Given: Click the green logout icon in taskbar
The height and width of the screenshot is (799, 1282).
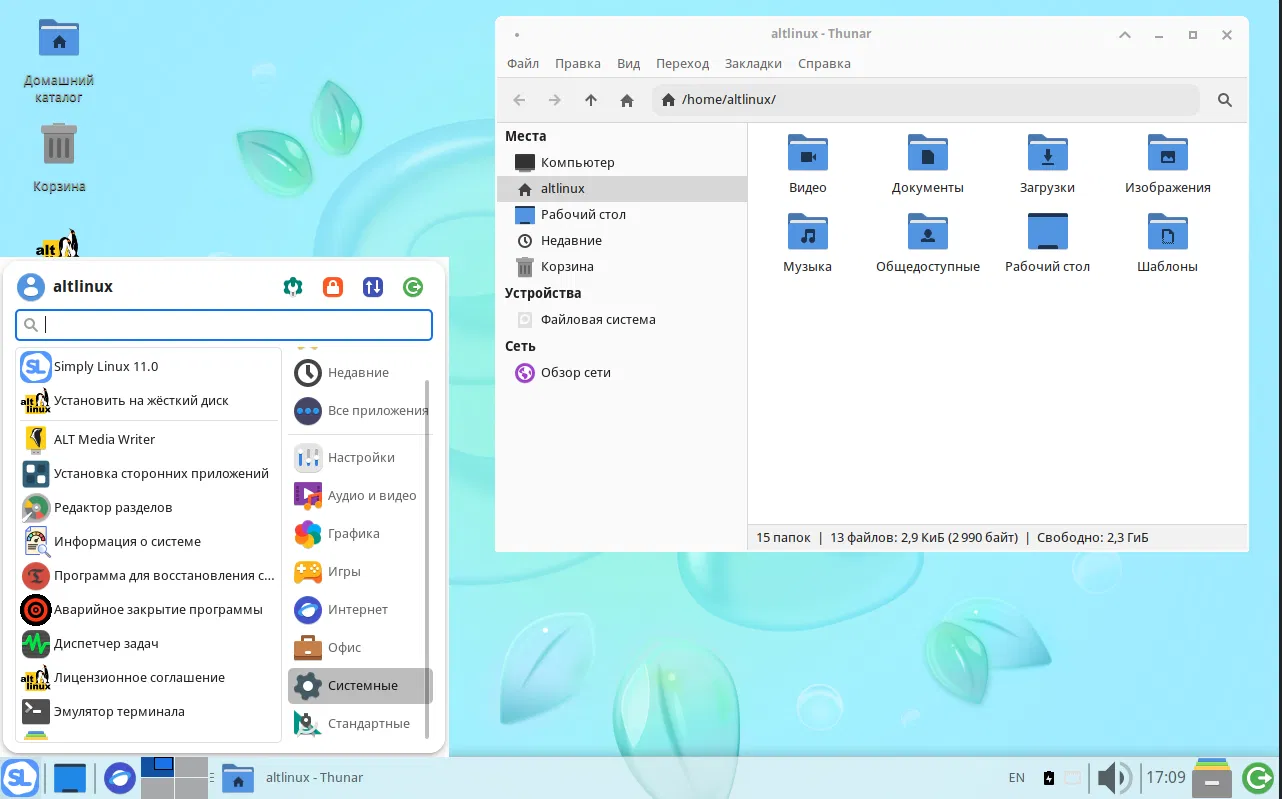Looking at the screenshot, I should point(1259,777).
